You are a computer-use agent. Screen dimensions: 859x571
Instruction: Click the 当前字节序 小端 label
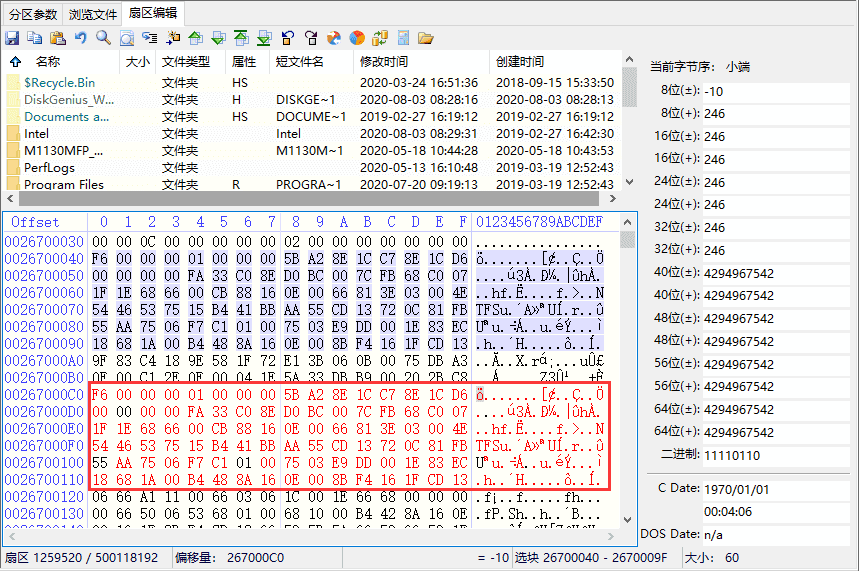(x=700, y=67)
